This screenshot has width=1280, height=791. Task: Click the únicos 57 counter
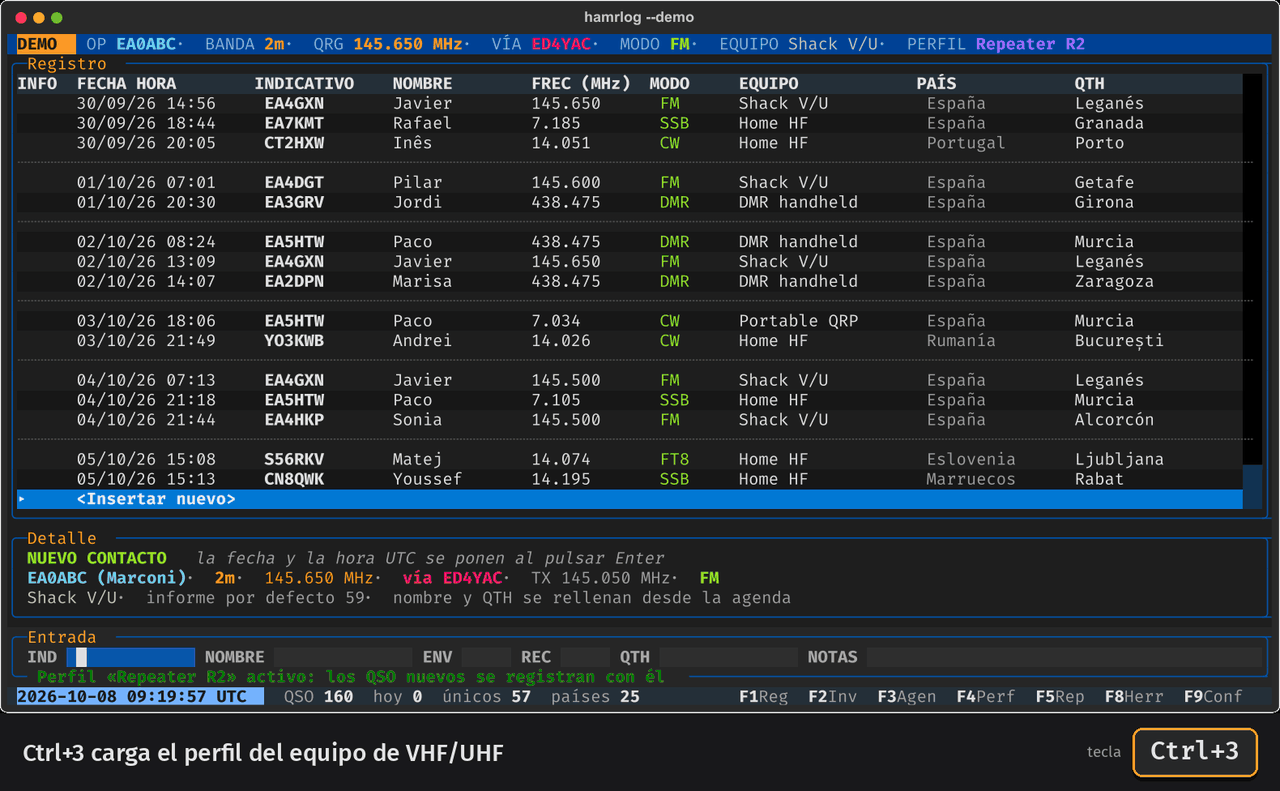487,696
